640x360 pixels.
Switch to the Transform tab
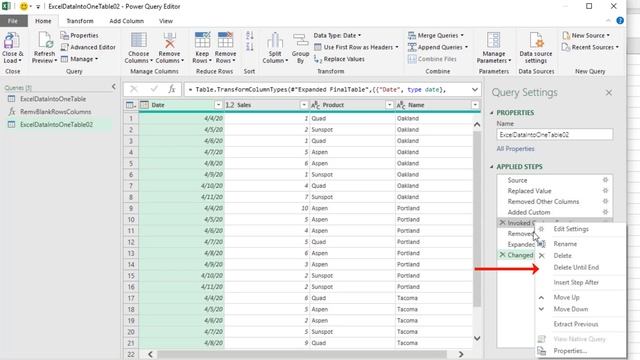click(x=80, y=21)
